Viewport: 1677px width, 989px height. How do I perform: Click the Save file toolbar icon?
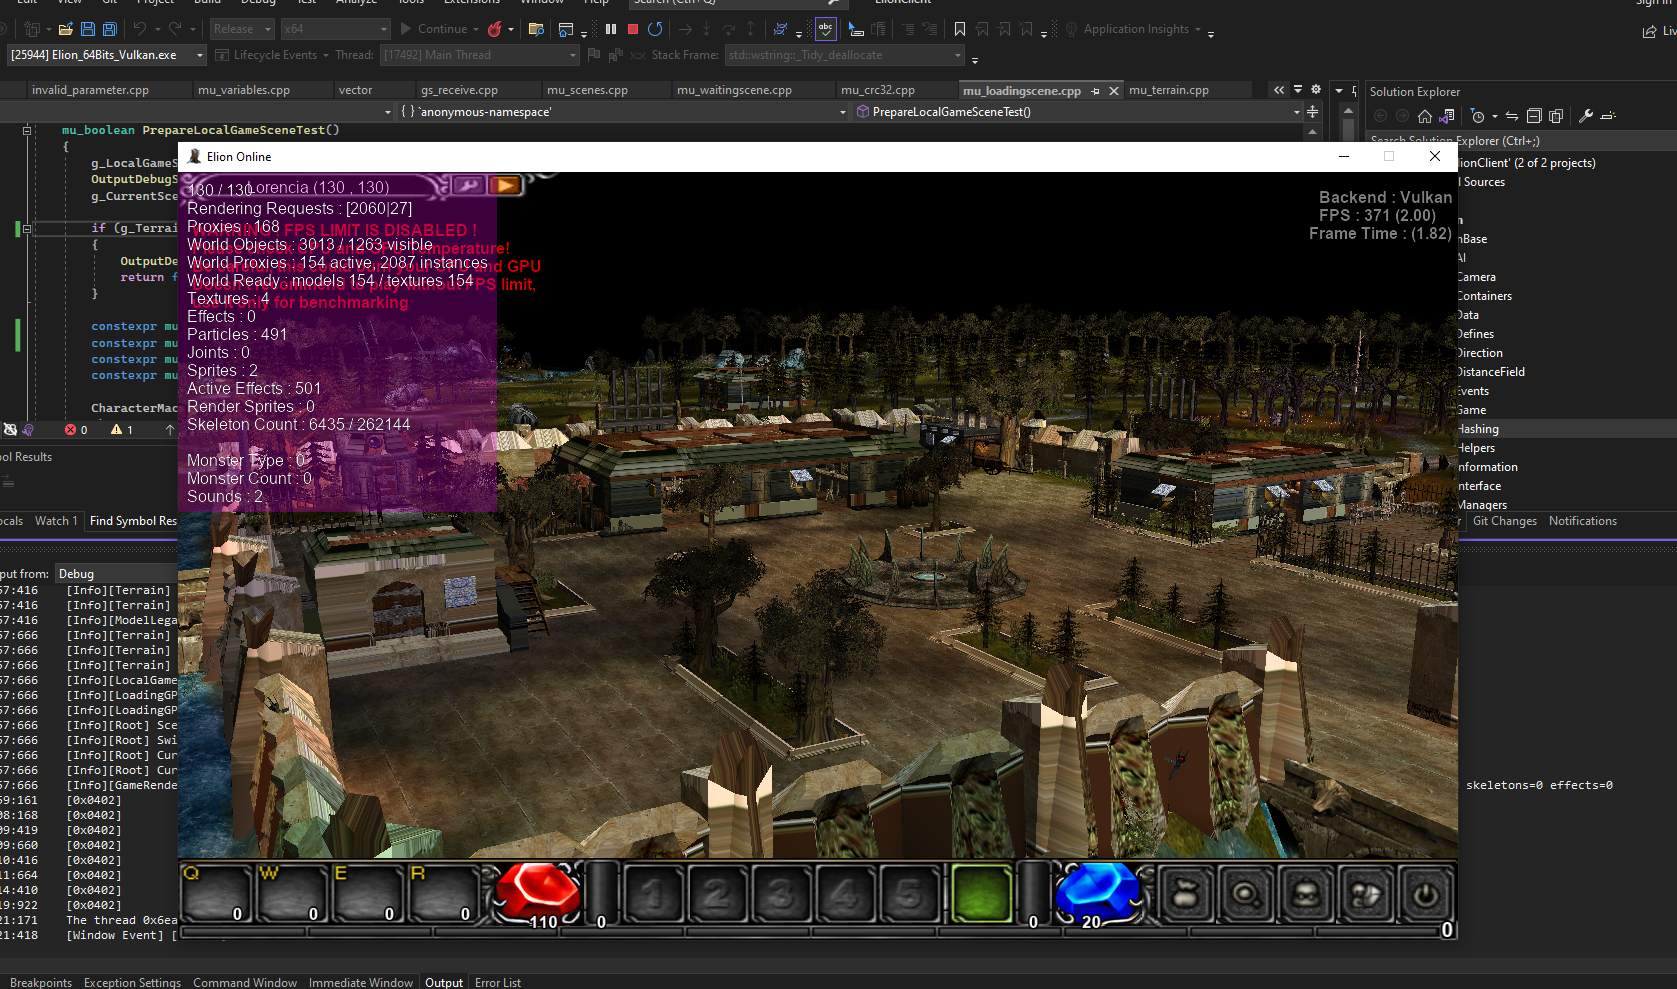tap(88, 29)
